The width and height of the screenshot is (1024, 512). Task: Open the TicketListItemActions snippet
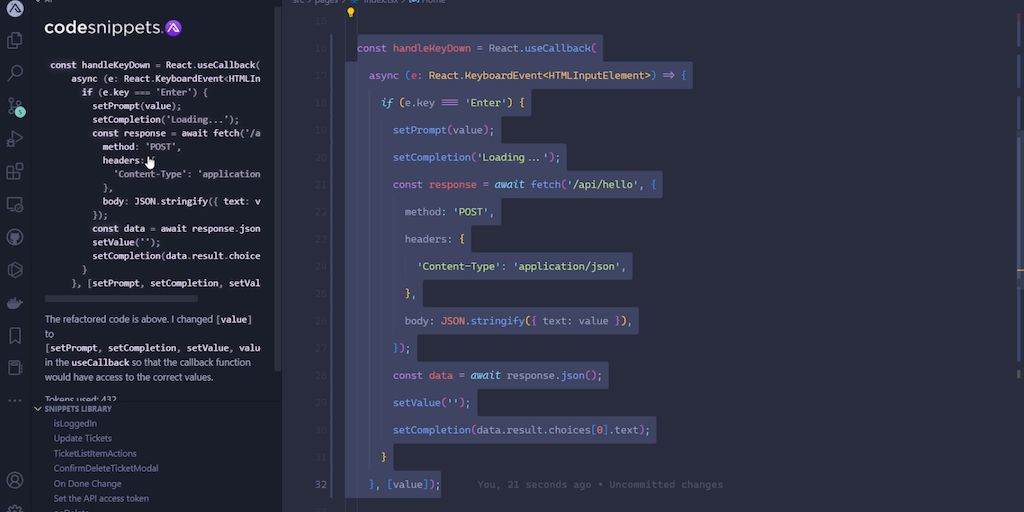95,453
